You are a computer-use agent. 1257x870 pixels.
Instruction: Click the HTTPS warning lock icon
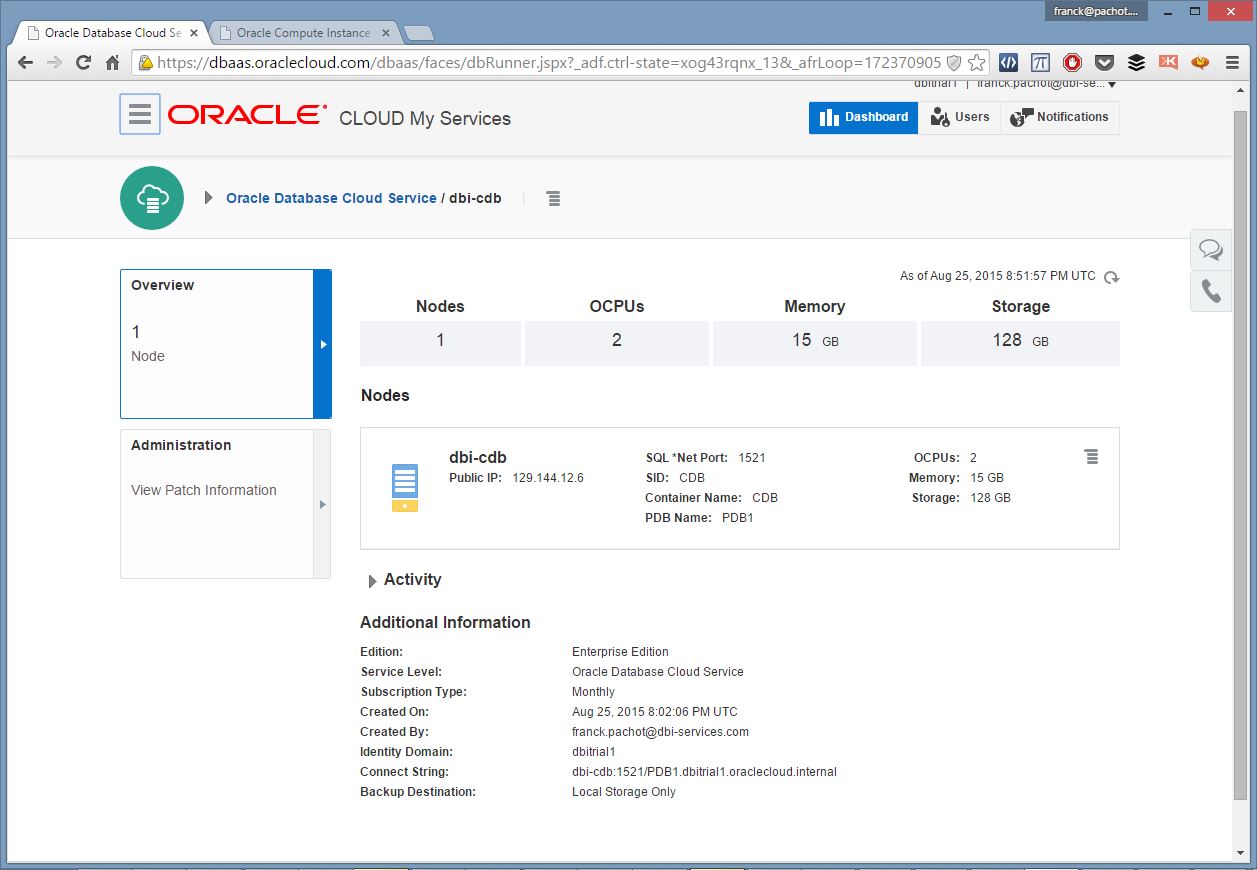pyautogui.click(x=146, y=62)
